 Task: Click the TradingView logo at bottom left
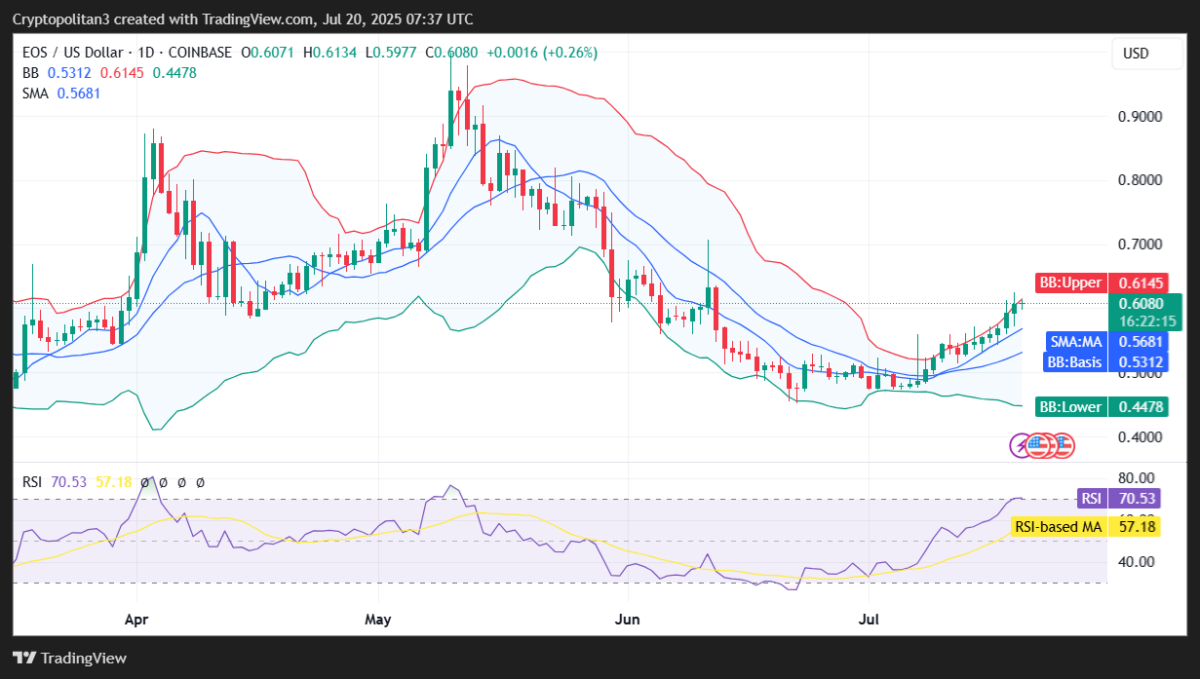click(70, 658)
